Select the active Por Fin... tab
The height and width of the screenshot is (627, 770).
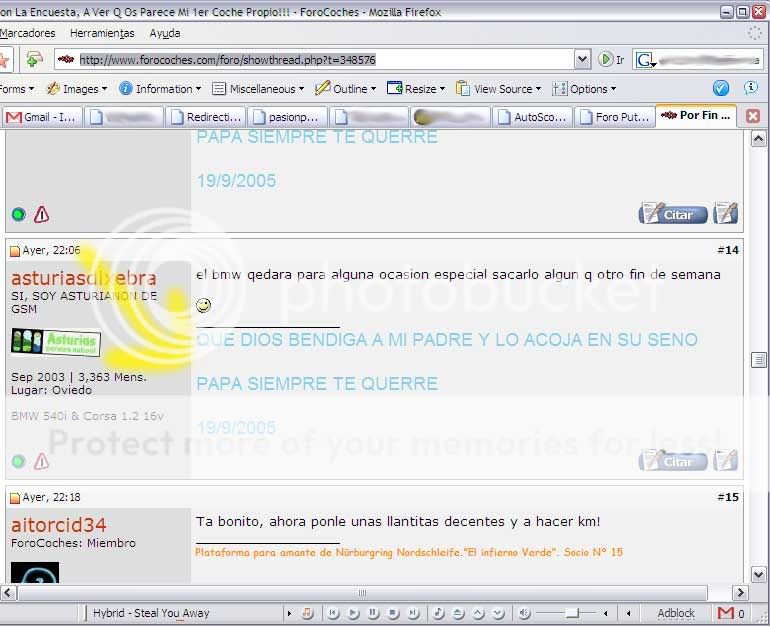[696, 116]
